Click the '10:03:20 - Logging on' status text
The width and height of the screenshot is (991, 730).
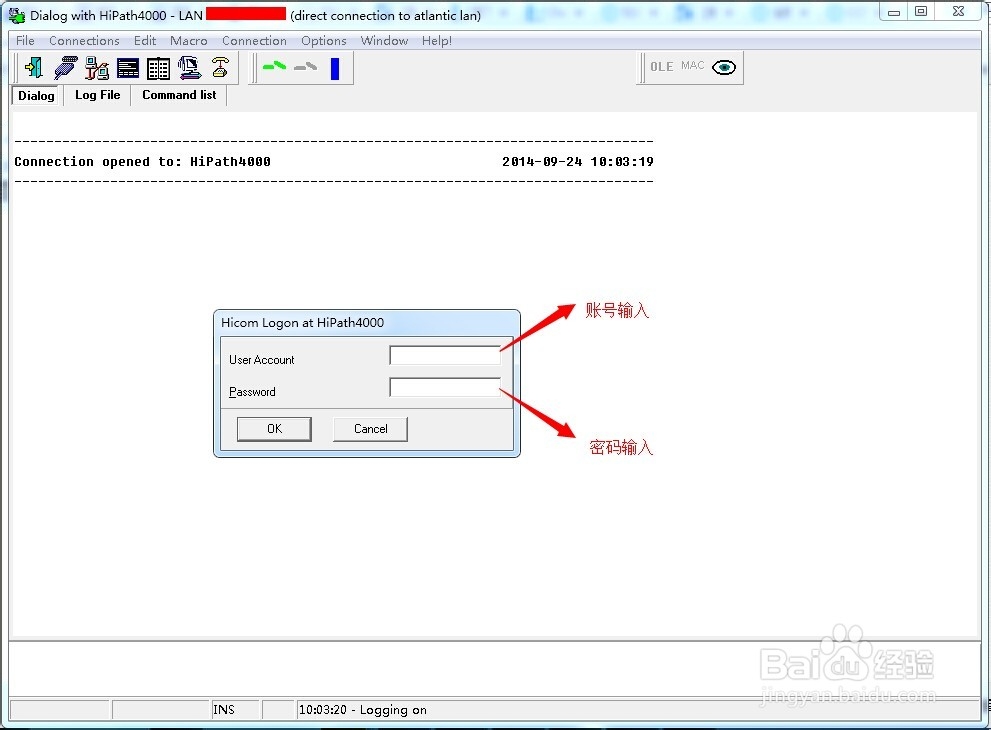click(x=363, y=710)
